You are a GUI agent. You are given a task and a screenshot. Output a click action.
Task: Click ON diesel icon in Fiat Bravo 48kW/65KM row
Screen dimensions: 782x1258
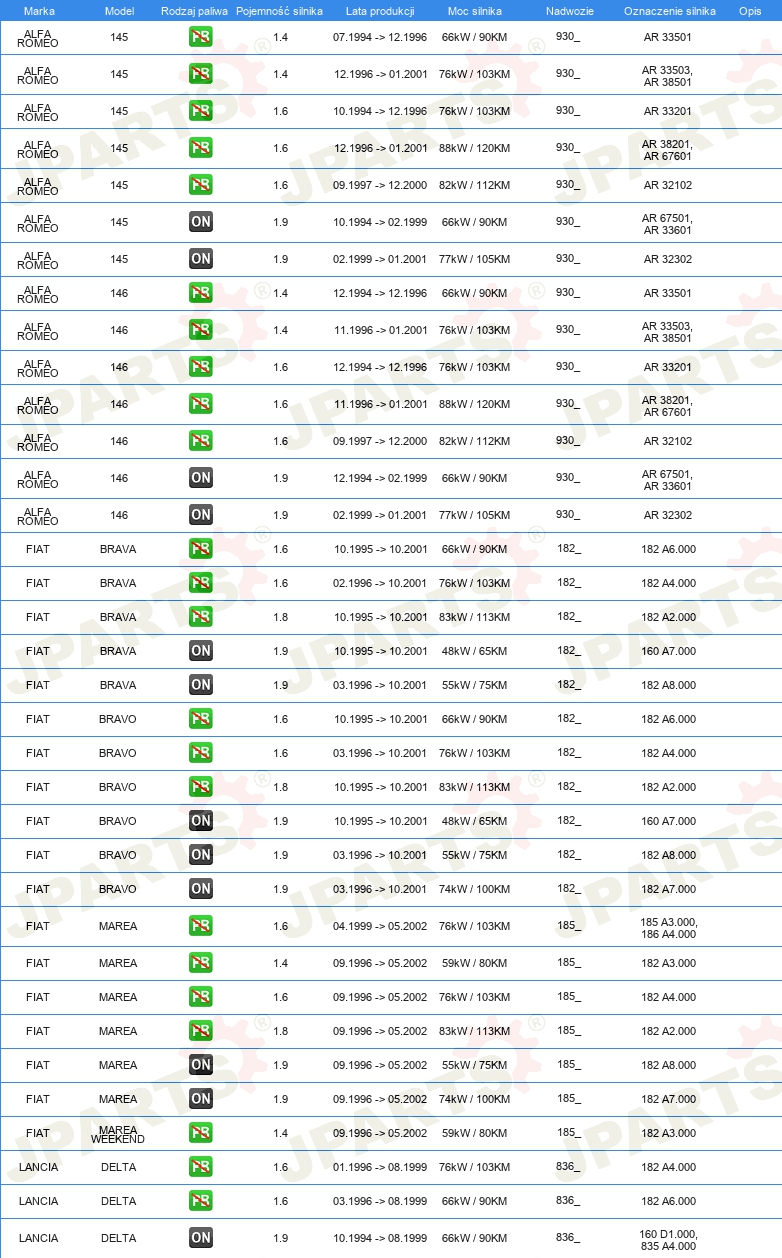pos(201,821)
